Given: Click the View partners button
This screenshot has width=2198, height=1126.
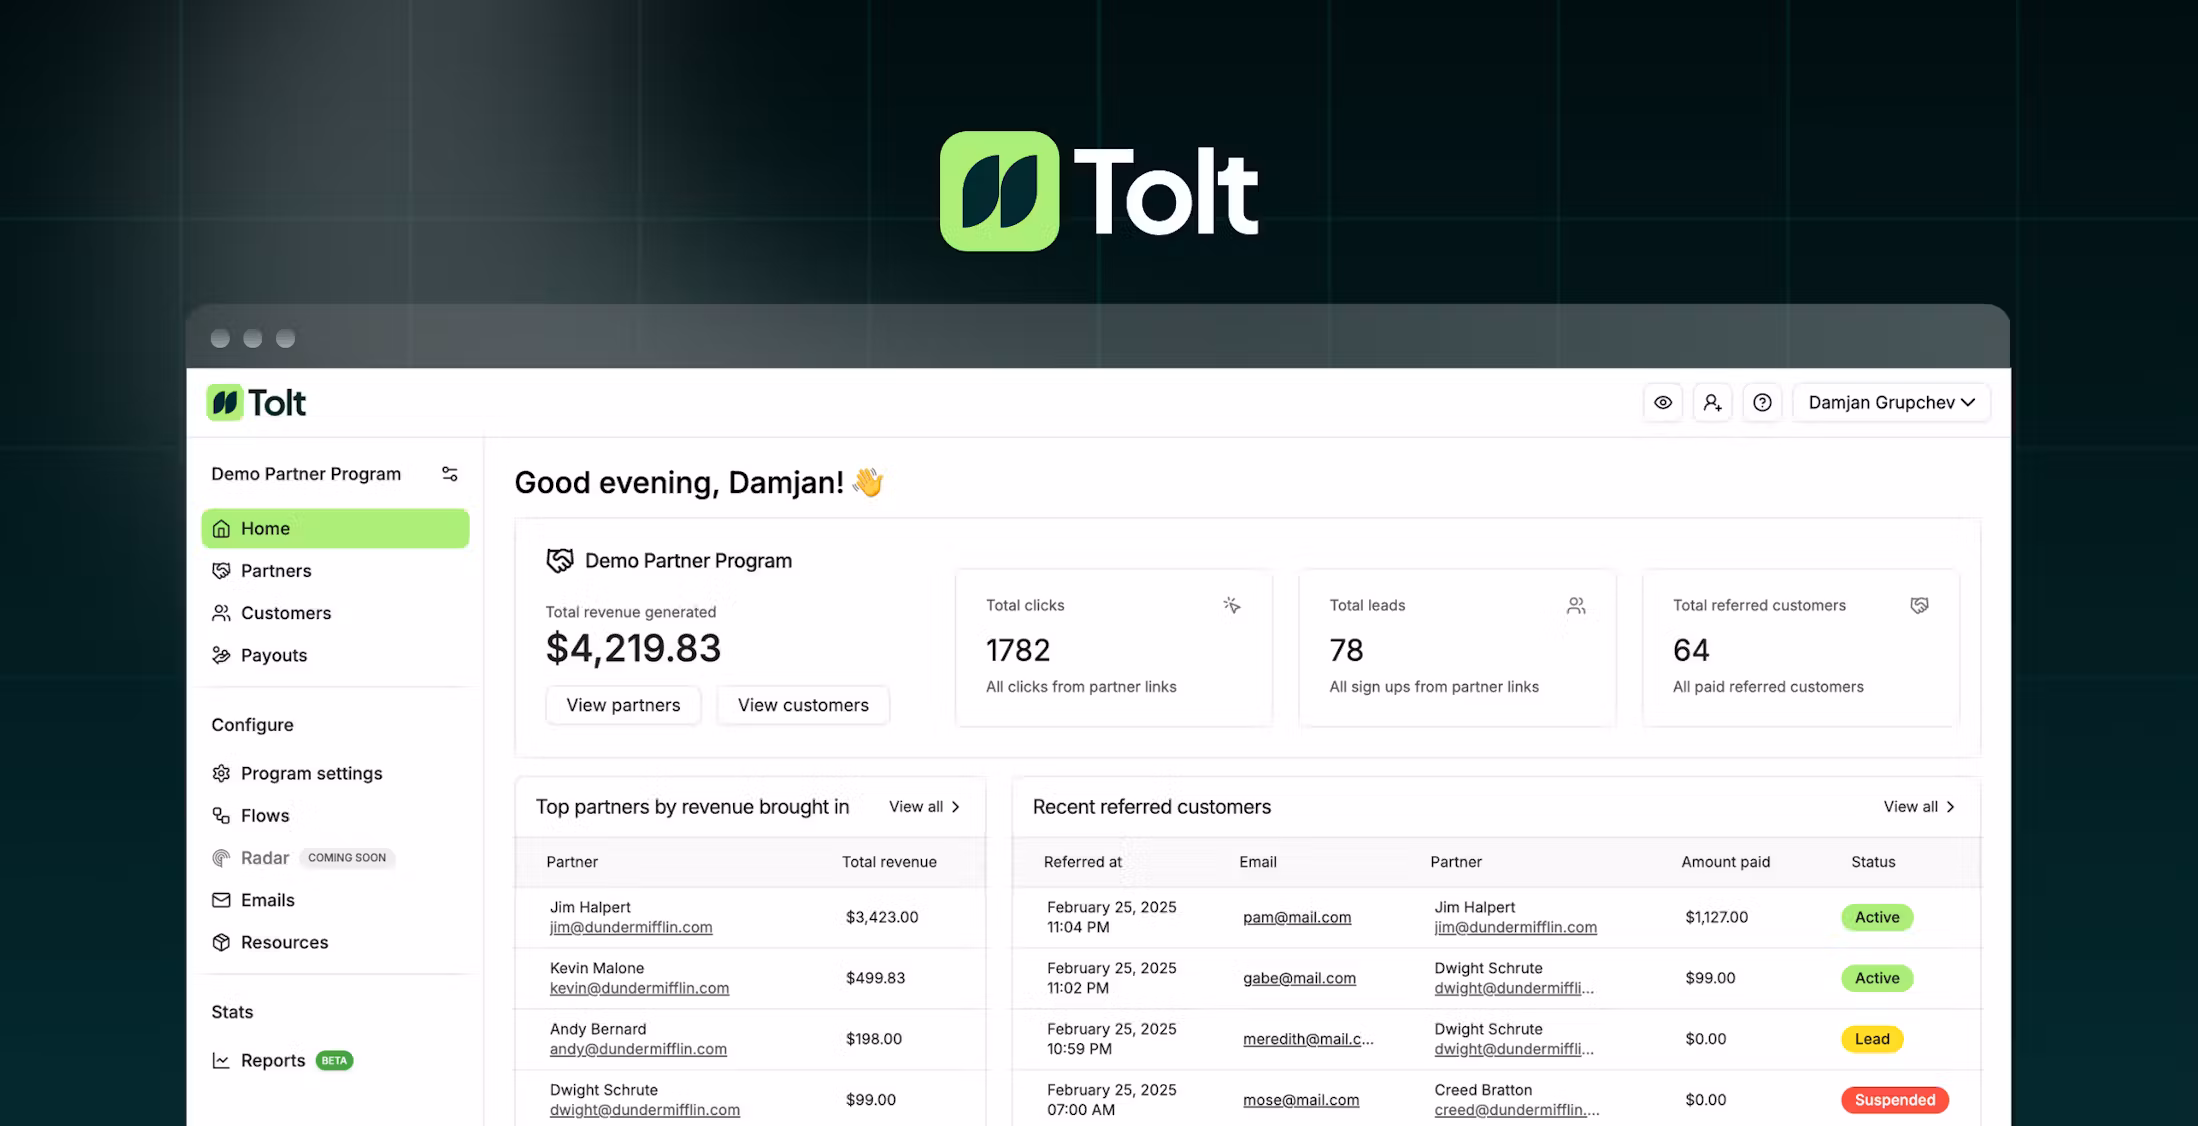Looking at the screenshot, I should 623,705.
